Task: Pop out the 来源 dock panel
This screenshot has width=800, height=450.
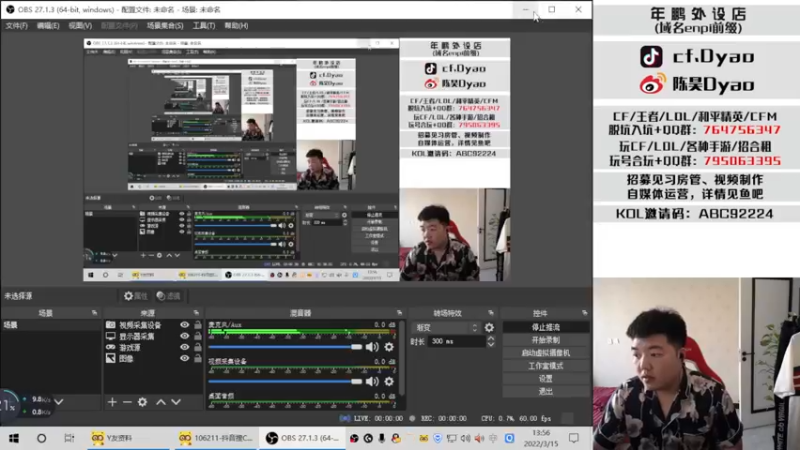Action: 196,313
